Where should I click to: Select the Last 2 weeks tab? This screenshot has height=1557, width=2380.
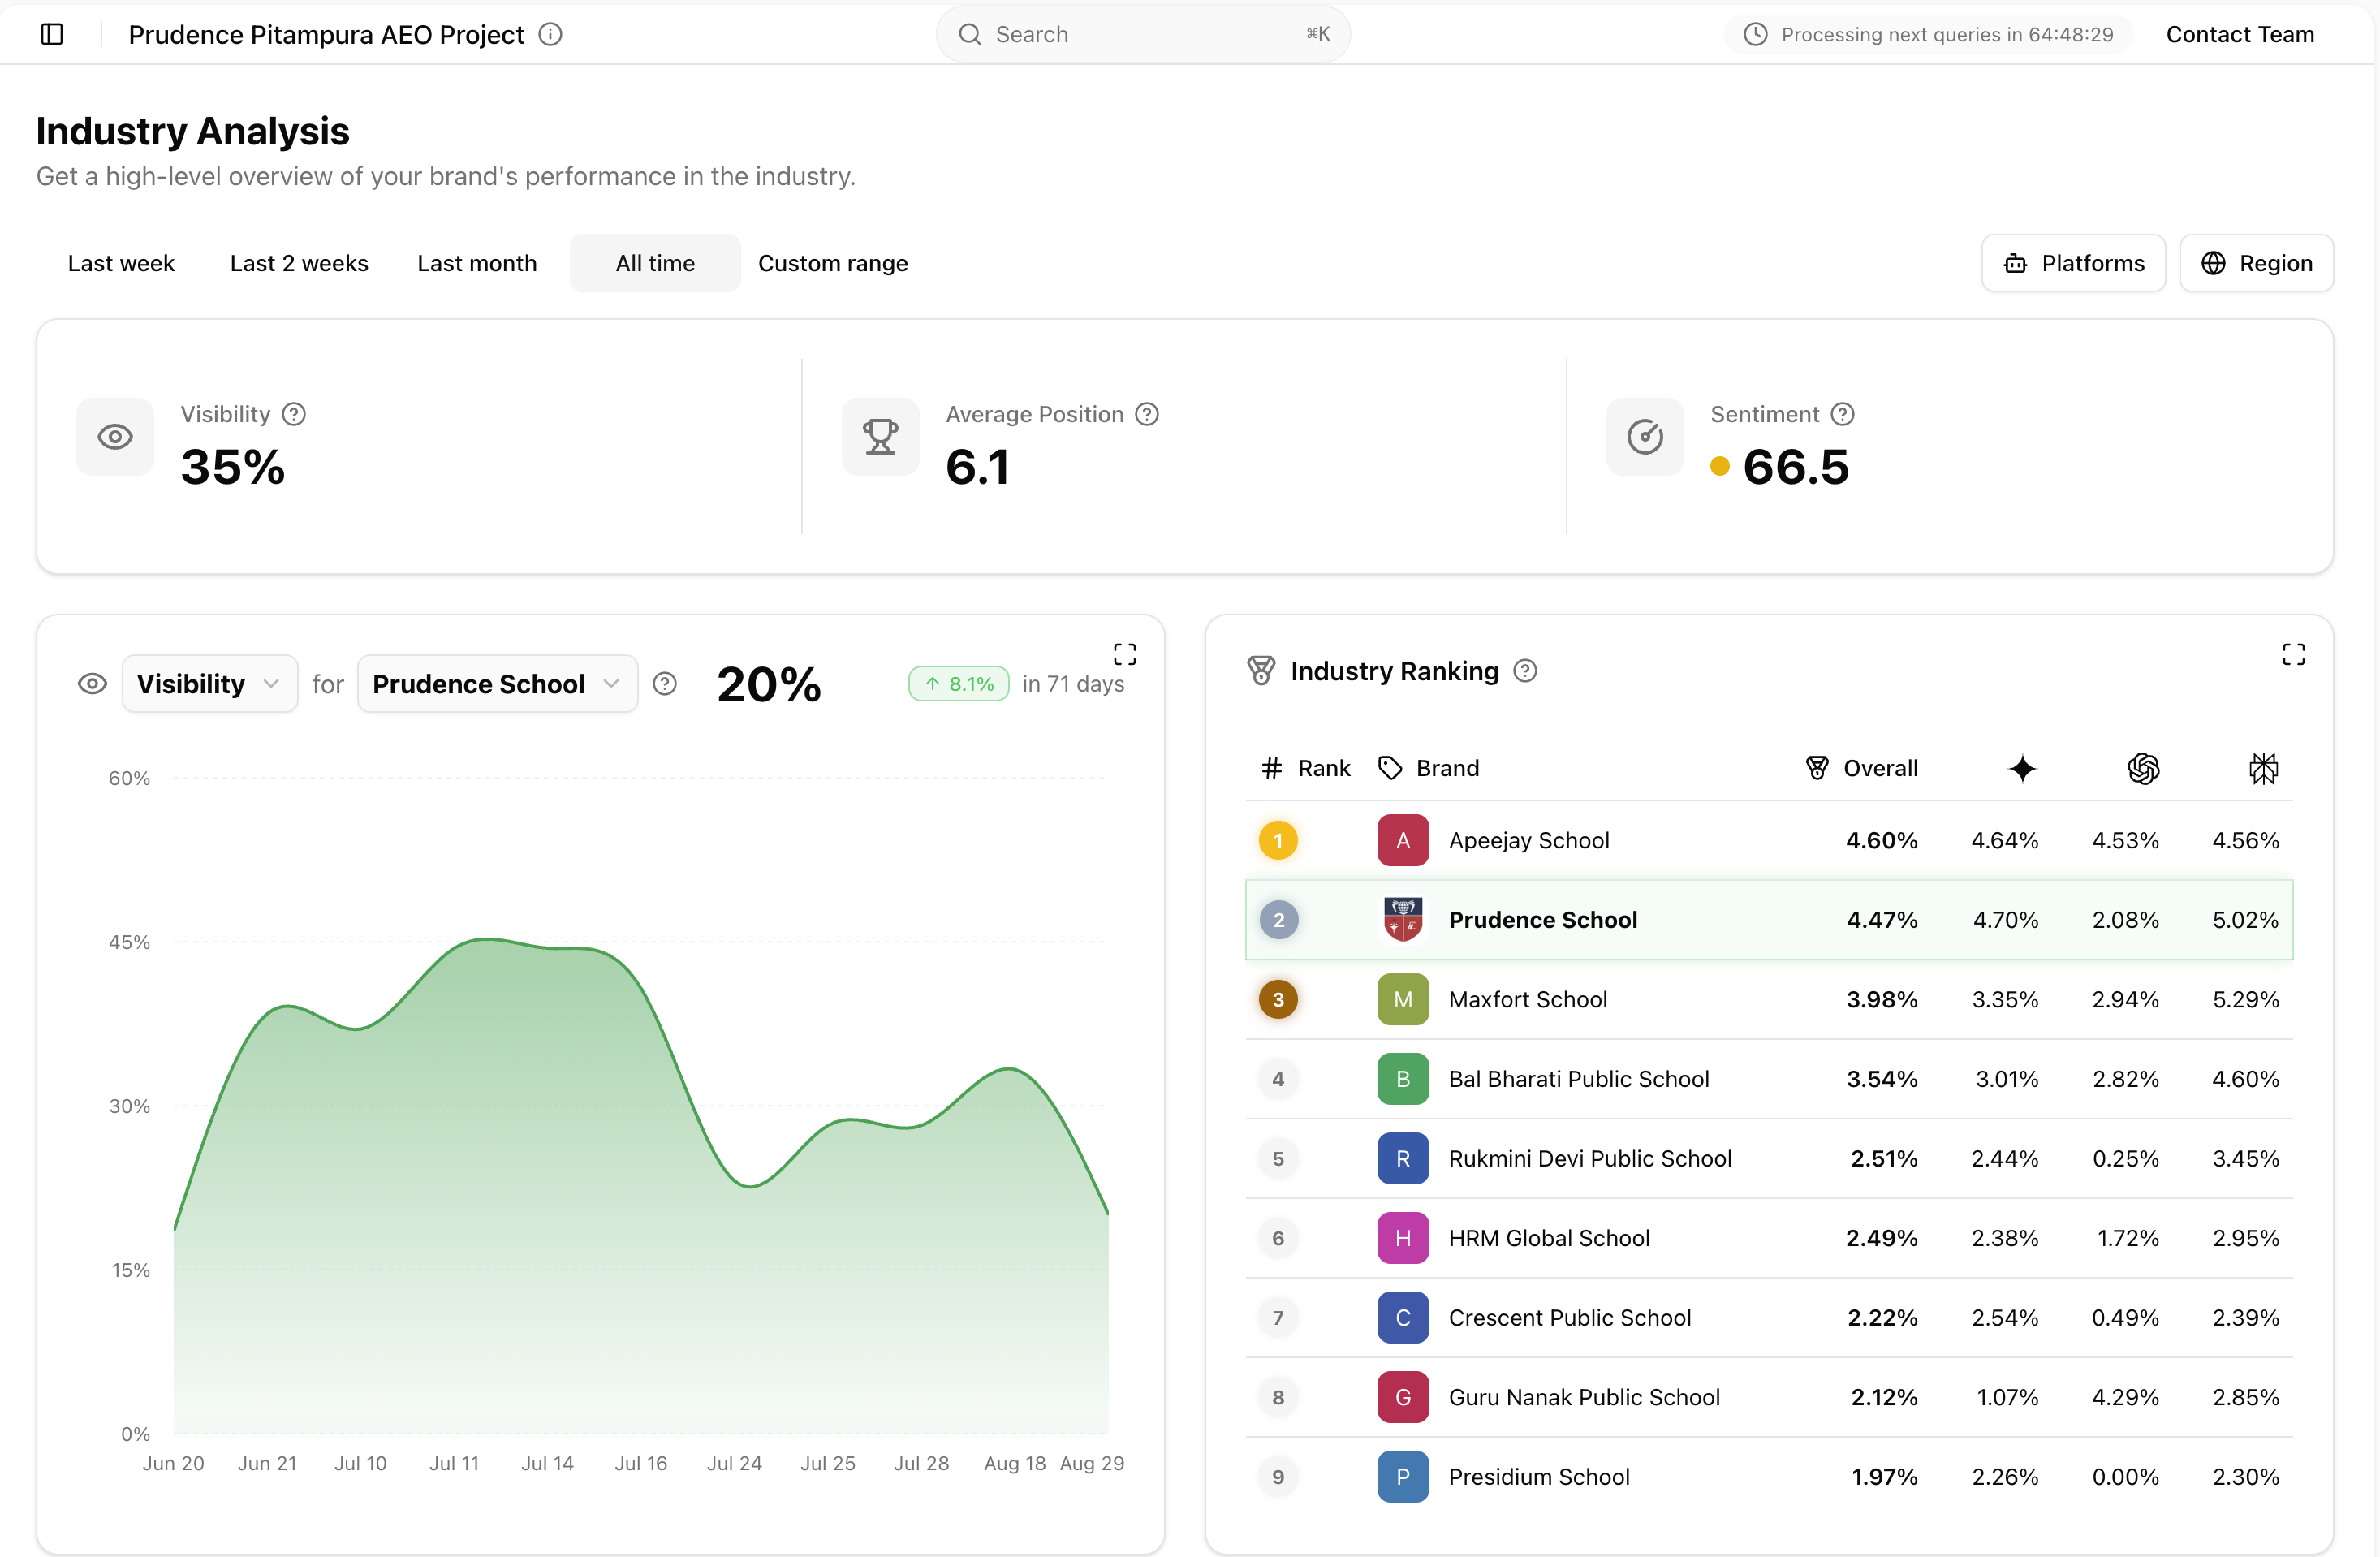pyautogui.click(x=299, y=263)
